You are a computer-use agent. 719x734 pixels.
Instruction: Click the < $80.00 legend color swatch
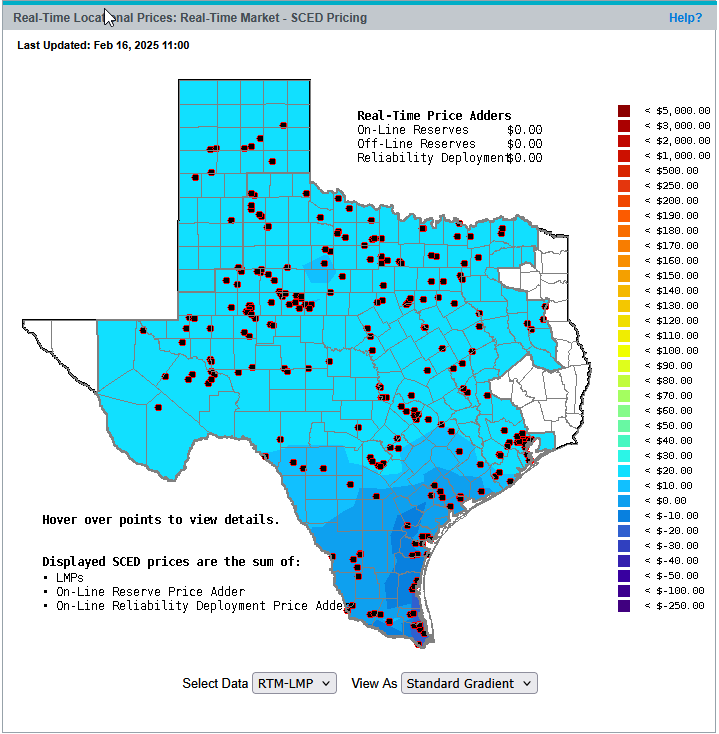click(x=624, y=381)
